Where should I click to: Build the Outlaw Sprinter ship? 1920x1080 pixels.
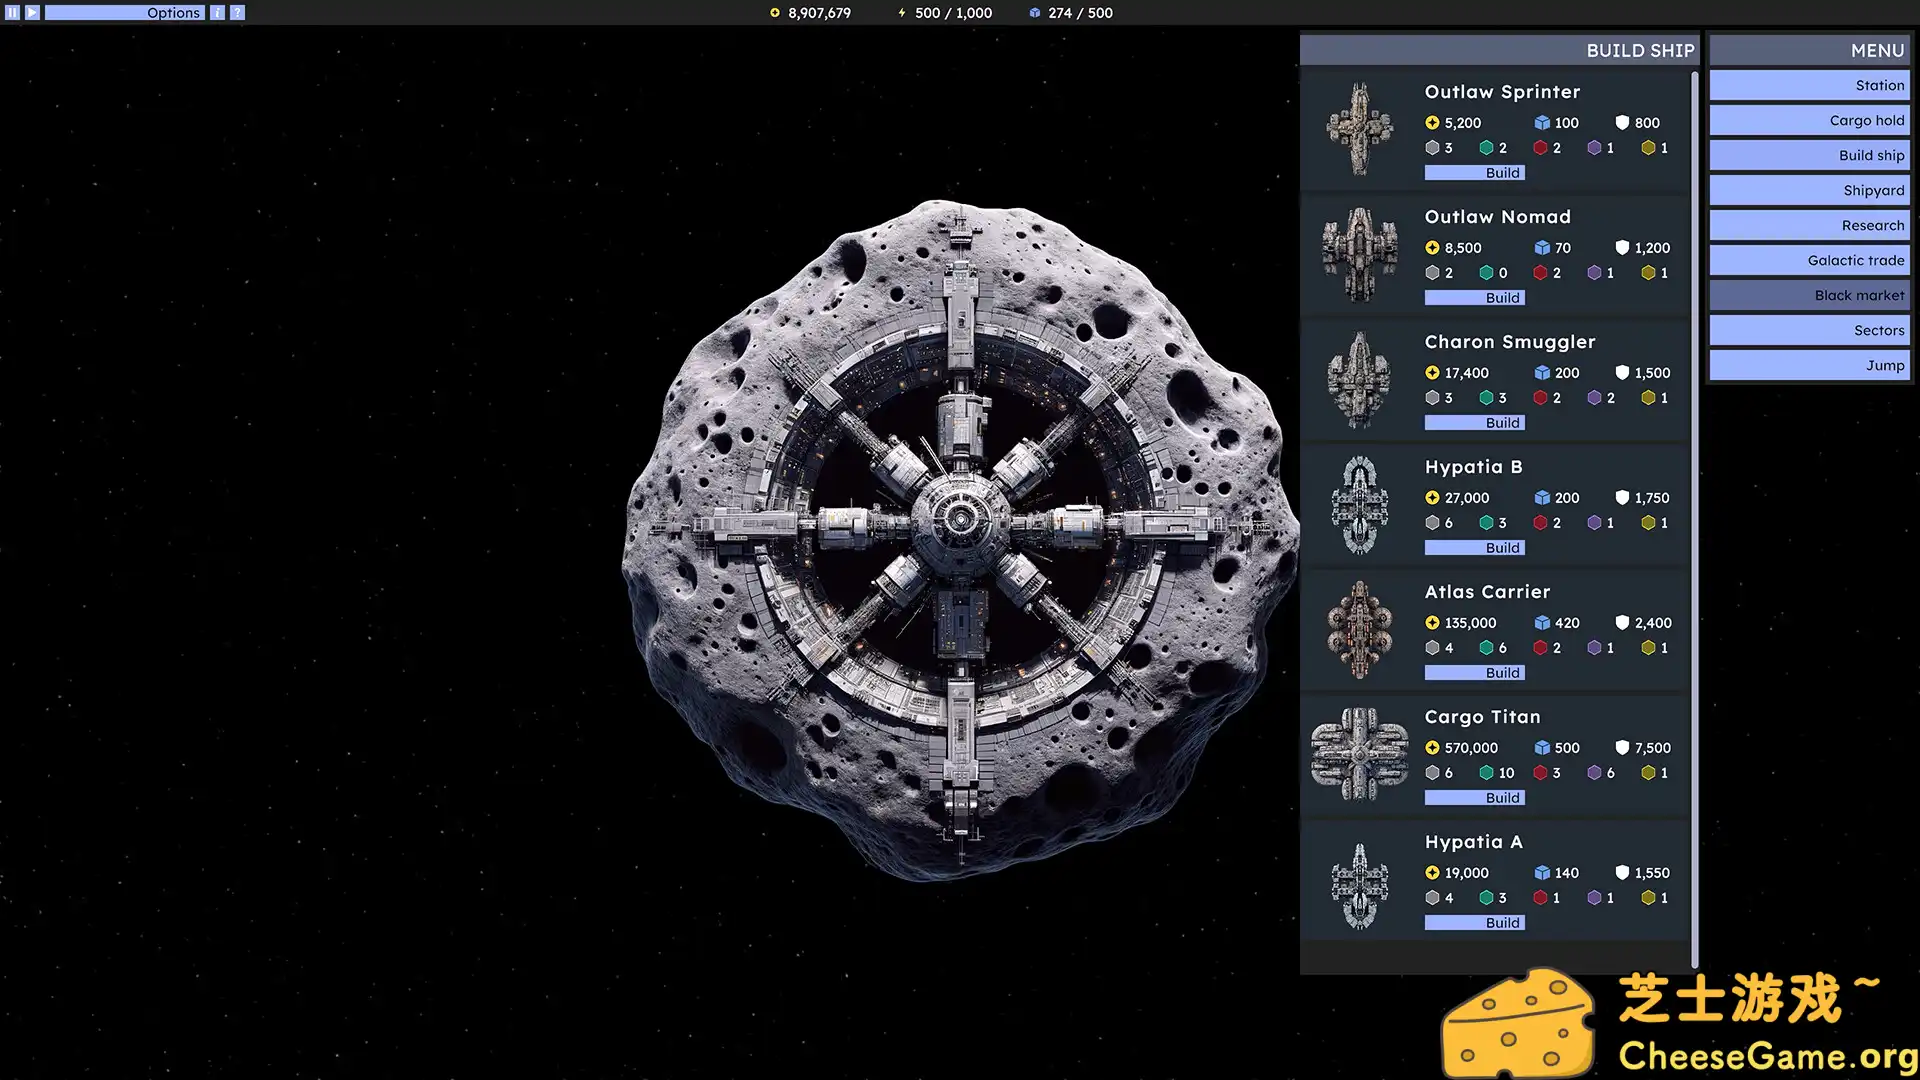coord(1474,173)
